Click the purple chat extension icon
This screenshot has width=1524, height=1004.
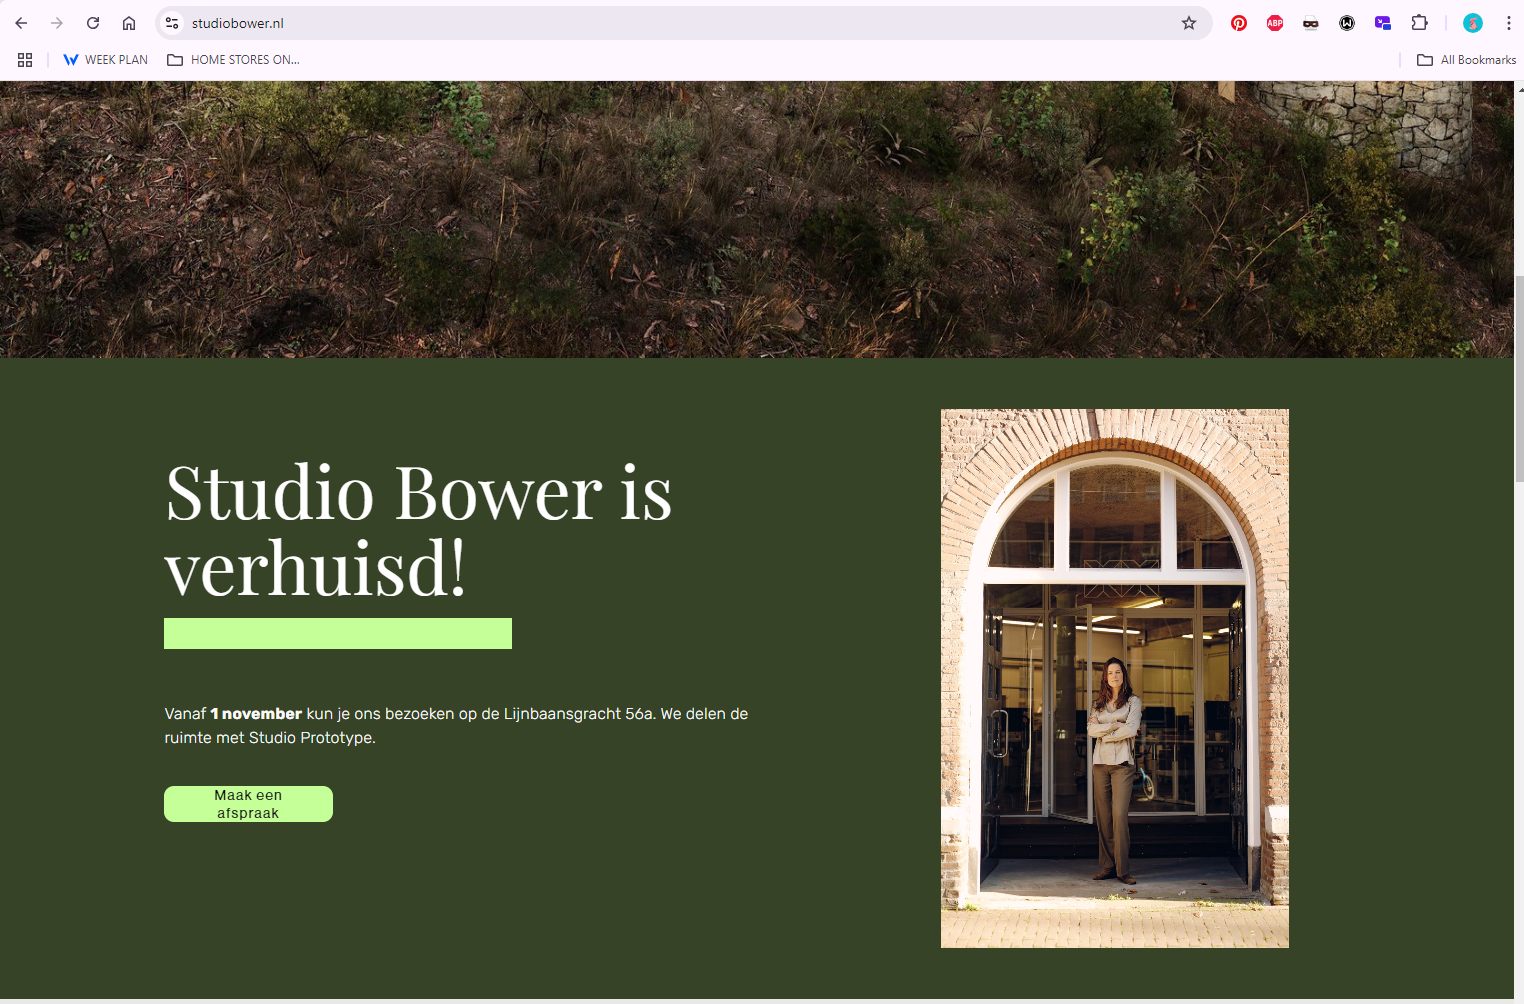[1383, 23]
